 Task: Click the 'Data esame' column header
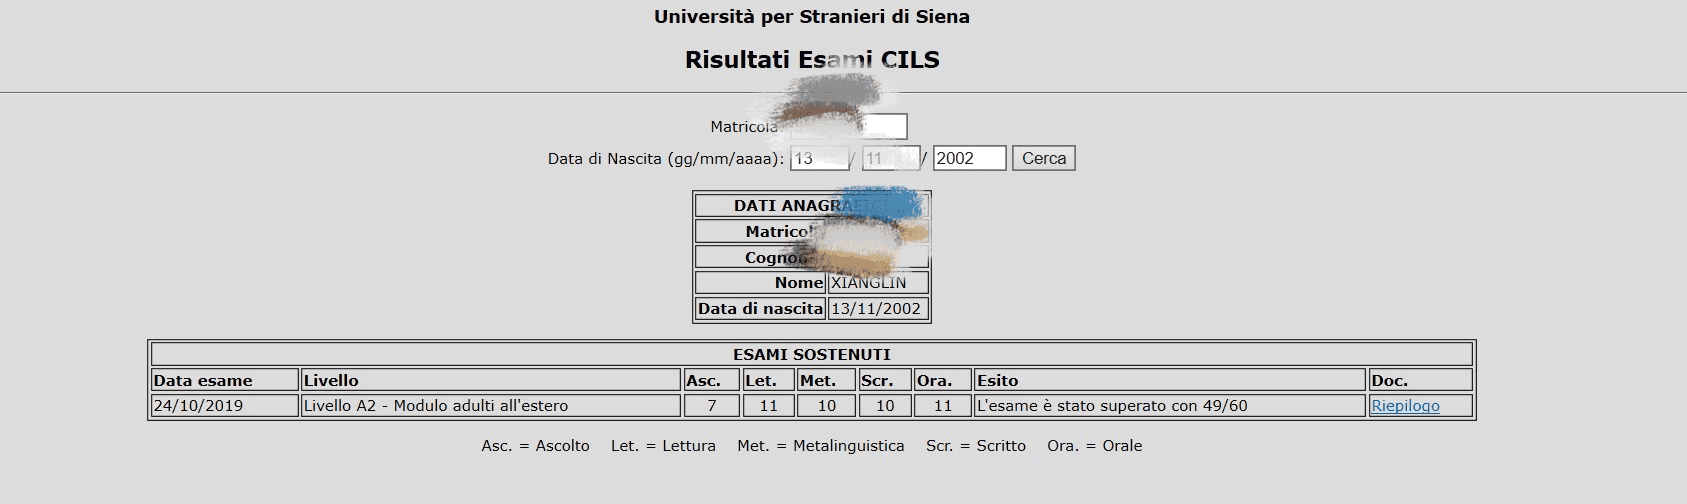coord(225,380)
